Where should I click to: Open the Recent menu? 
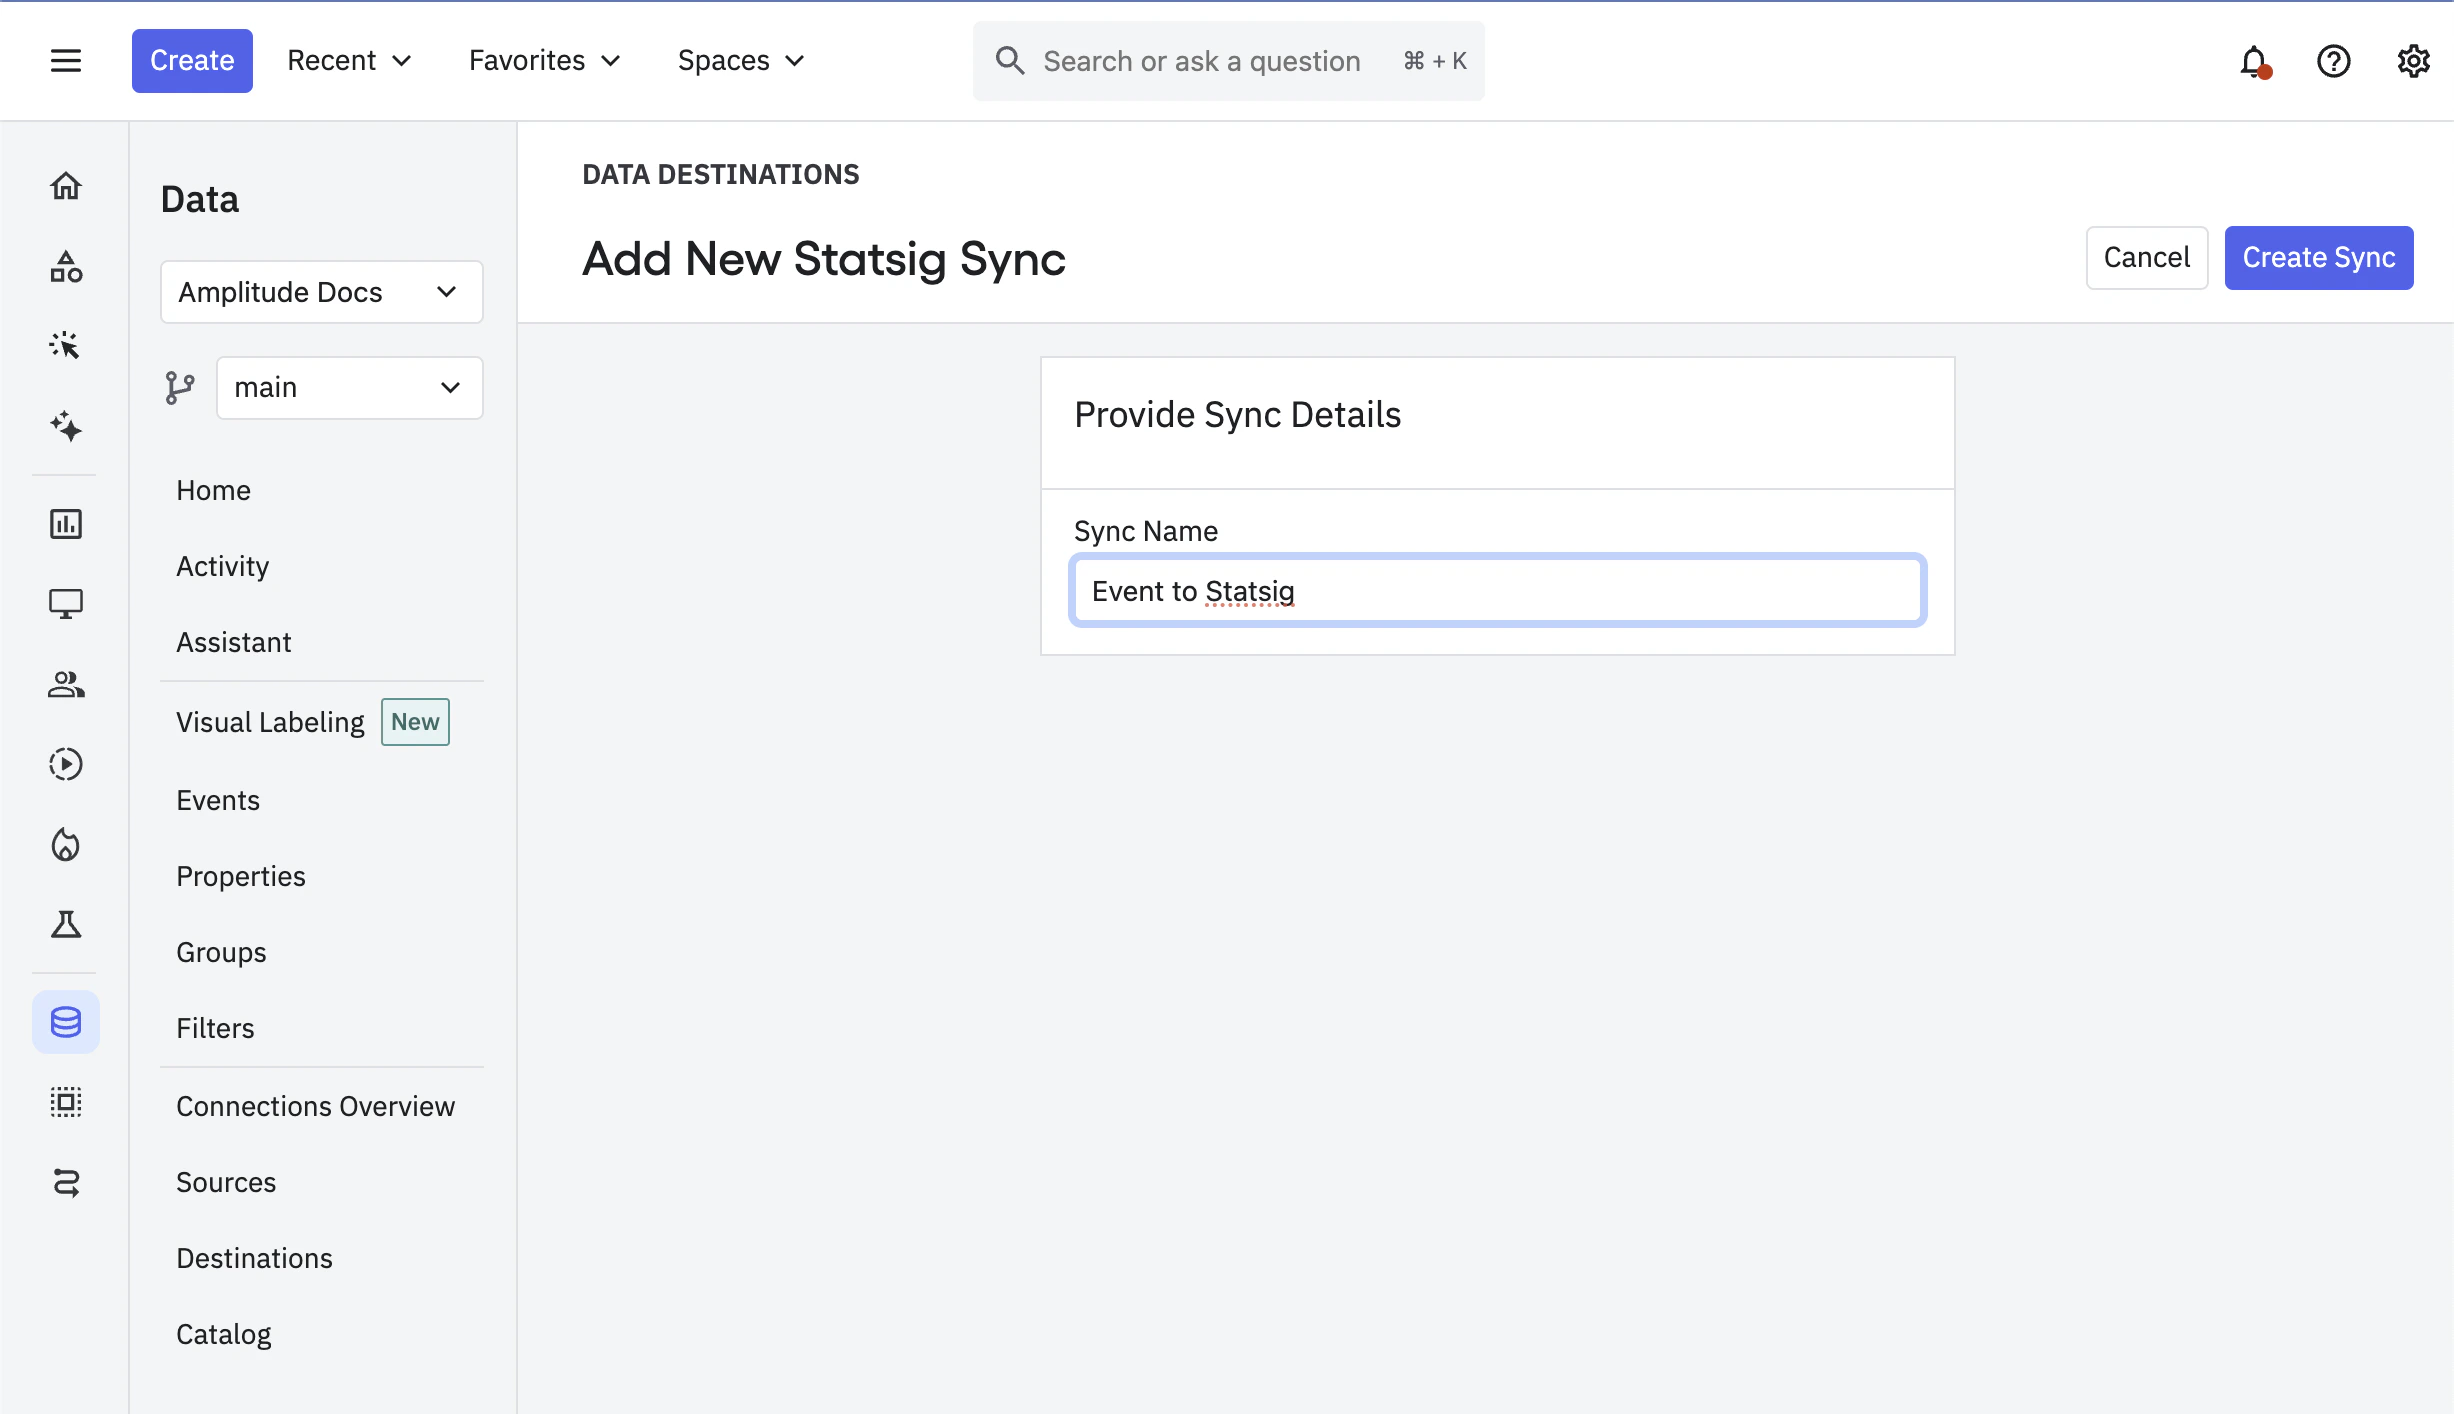(350, 60)
